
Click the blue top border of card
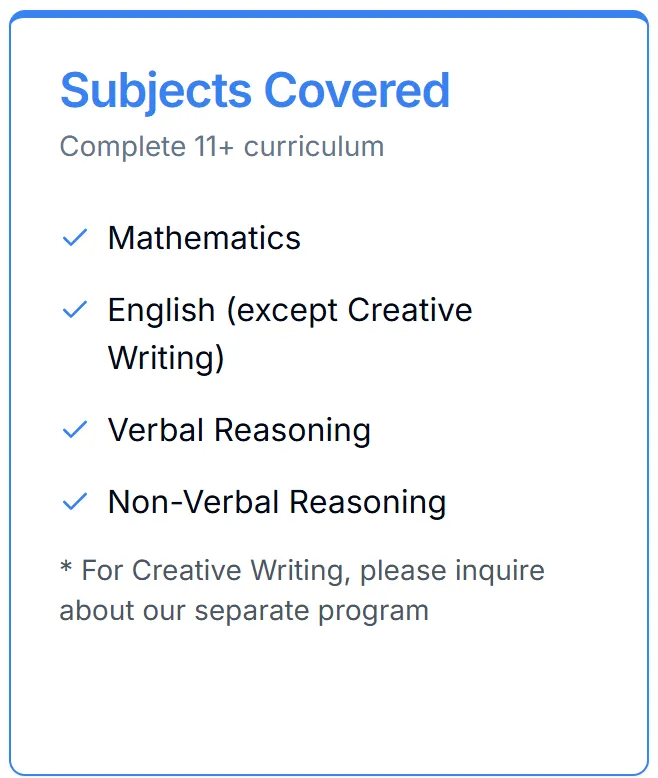coord(329,14)
